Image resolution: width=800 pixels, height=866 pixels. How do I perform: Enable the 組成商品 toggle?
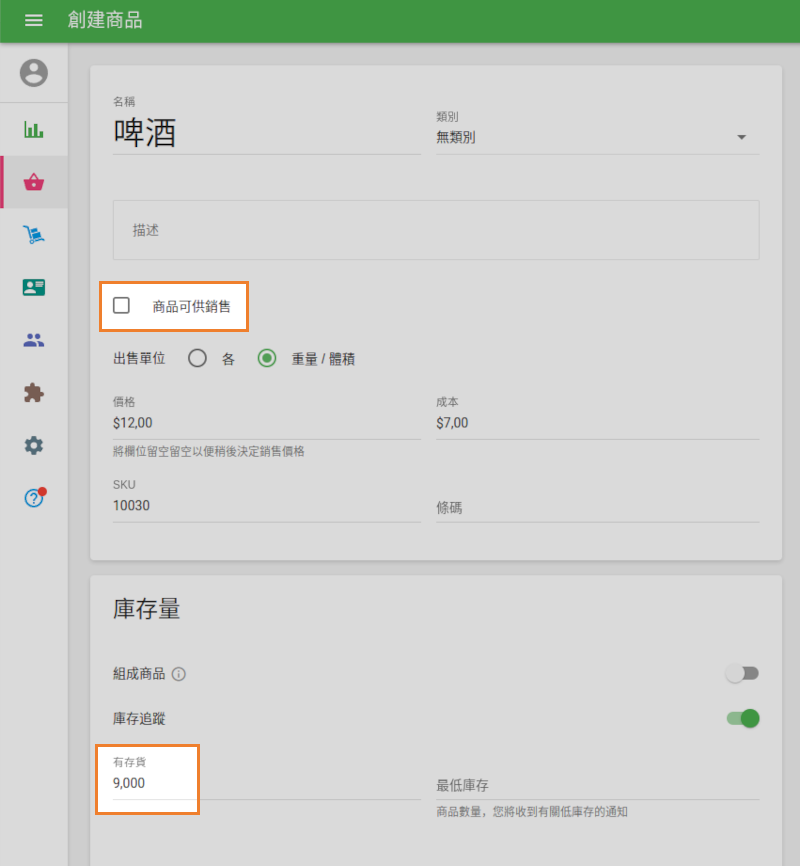coord(741,674)
